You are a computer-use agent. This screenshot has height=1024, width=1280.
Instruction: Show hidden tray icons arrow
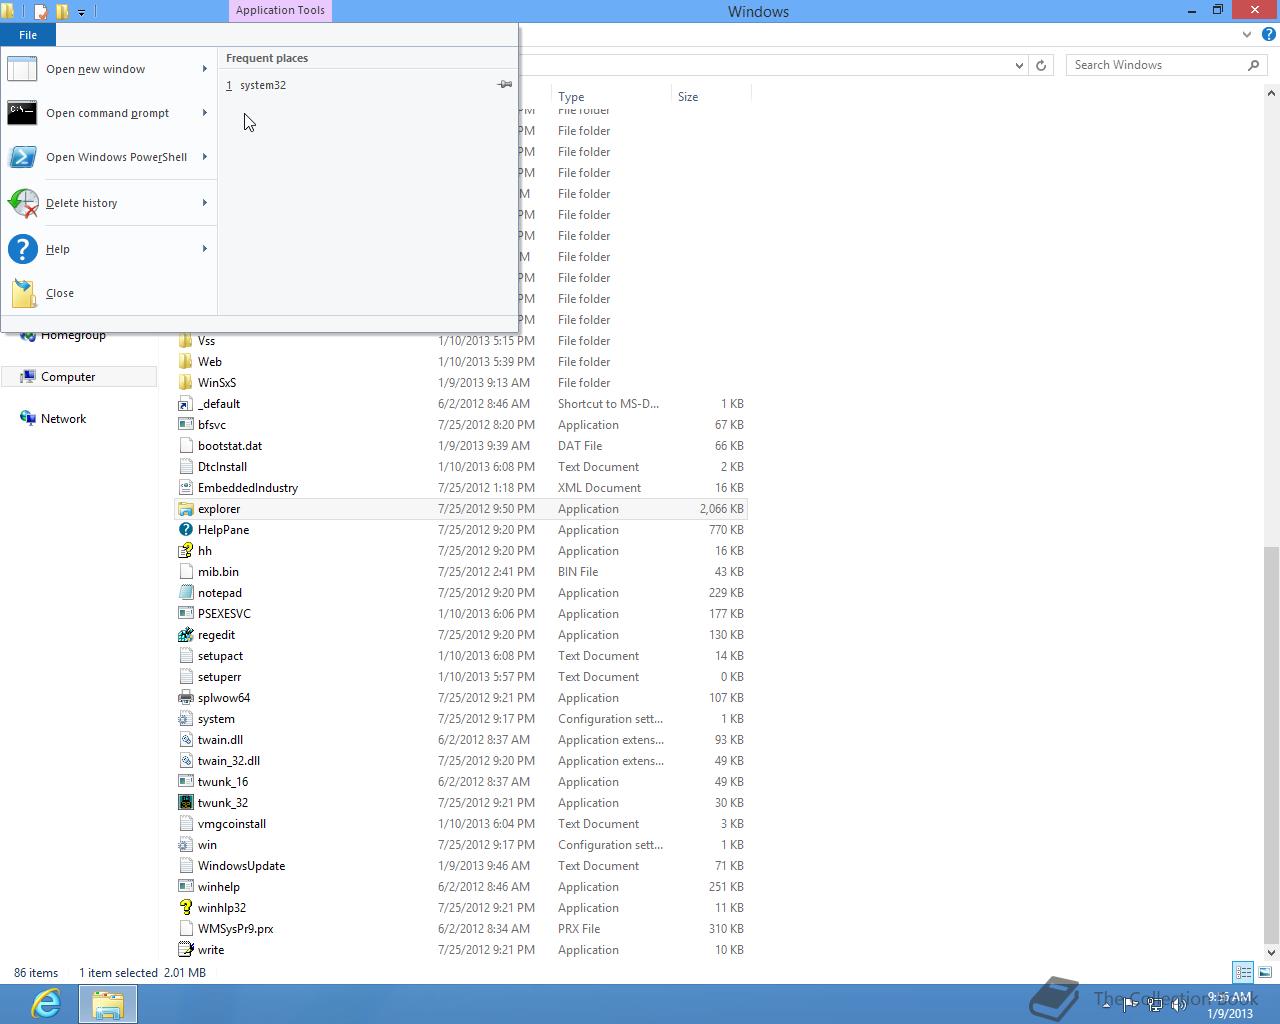[1107, 1005]
